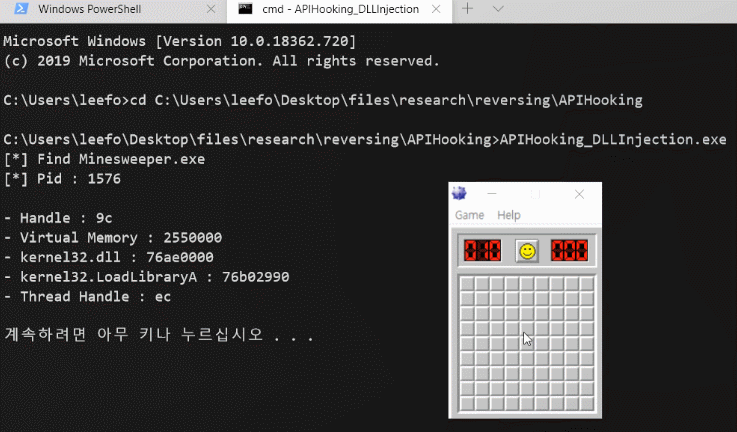
Task: Click the '[*] Find Minesweeper.exe' output line
Action: [104, 159]
